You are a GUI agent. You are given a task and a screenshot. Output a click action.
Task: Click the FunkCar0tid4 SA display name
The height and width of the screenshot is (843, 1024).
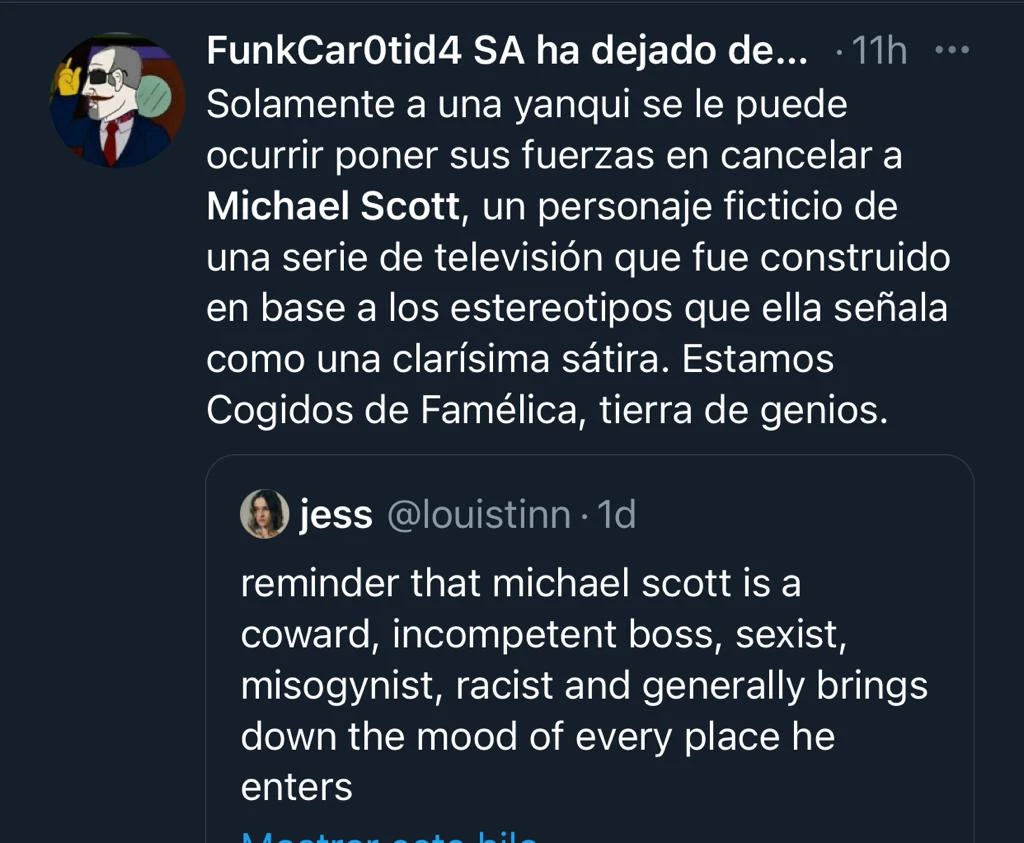[507, 51]
